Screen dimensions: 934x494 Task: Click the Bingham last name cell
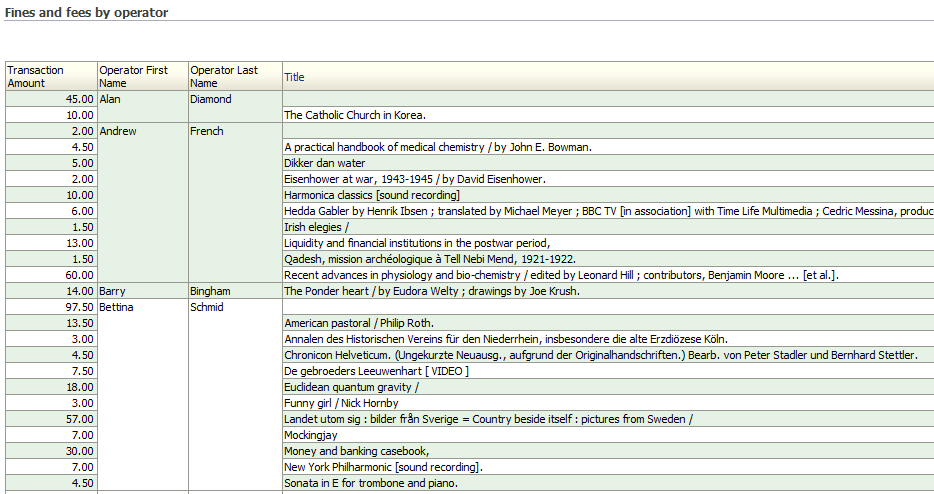click(210, 291)
